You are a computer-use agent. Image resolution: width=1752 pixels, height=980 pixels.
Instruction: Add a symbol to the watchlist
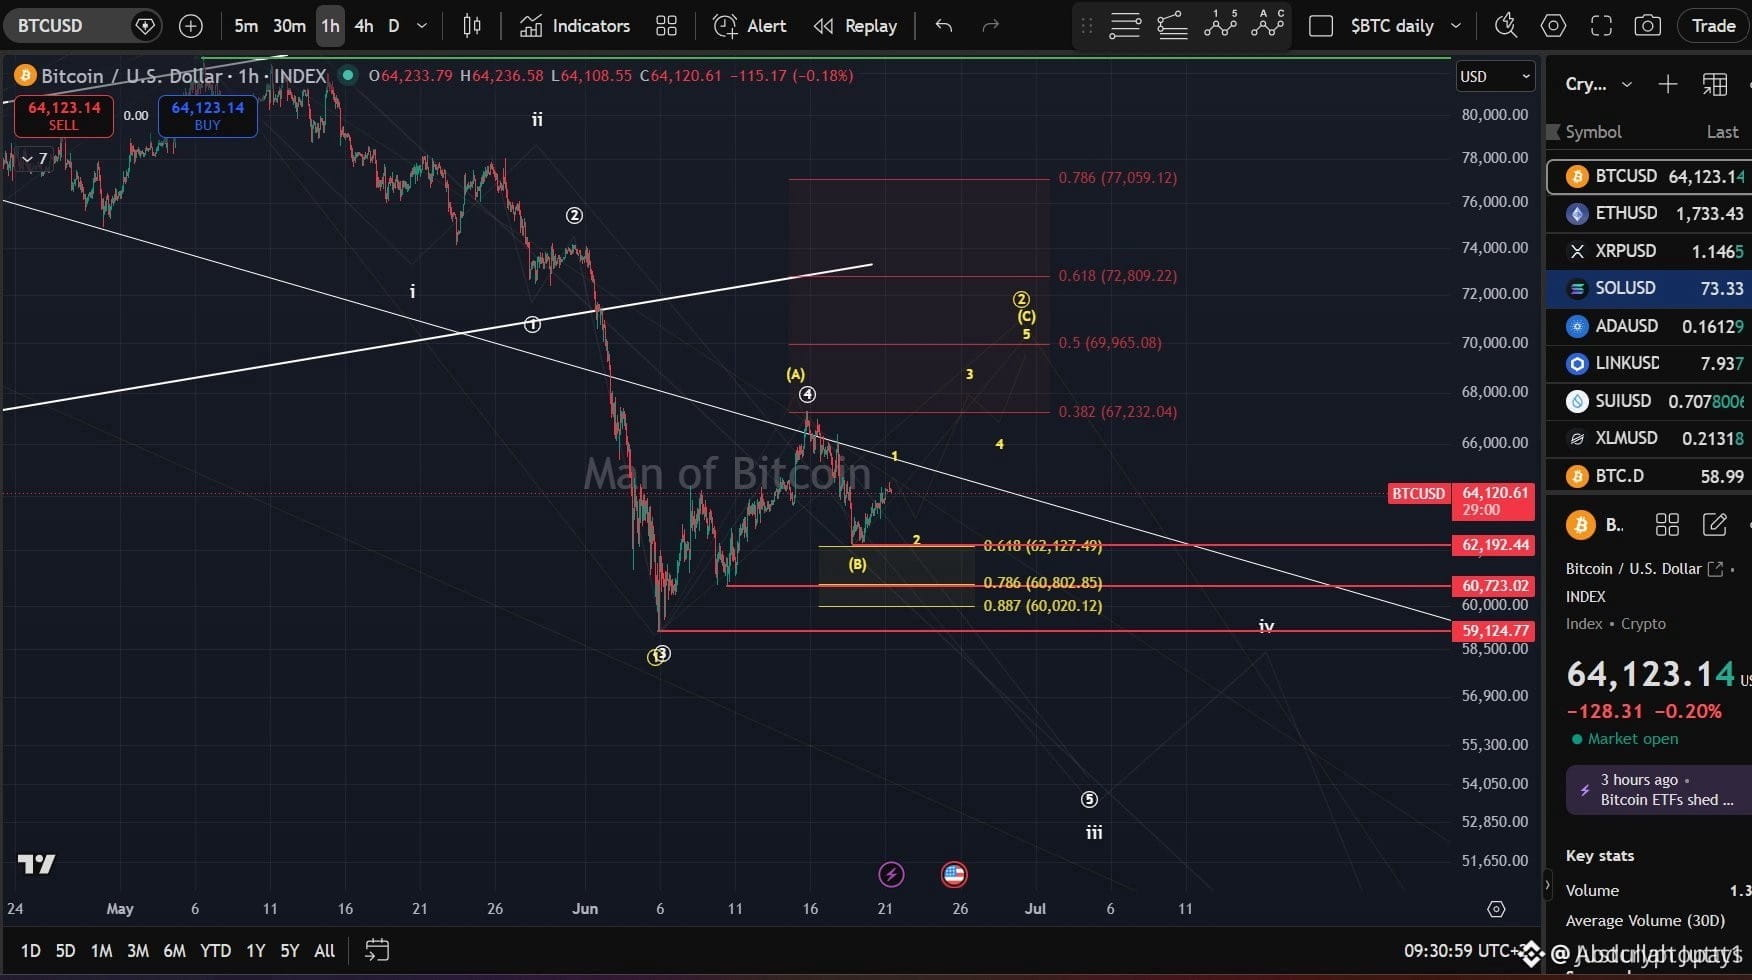point(1667,84)
